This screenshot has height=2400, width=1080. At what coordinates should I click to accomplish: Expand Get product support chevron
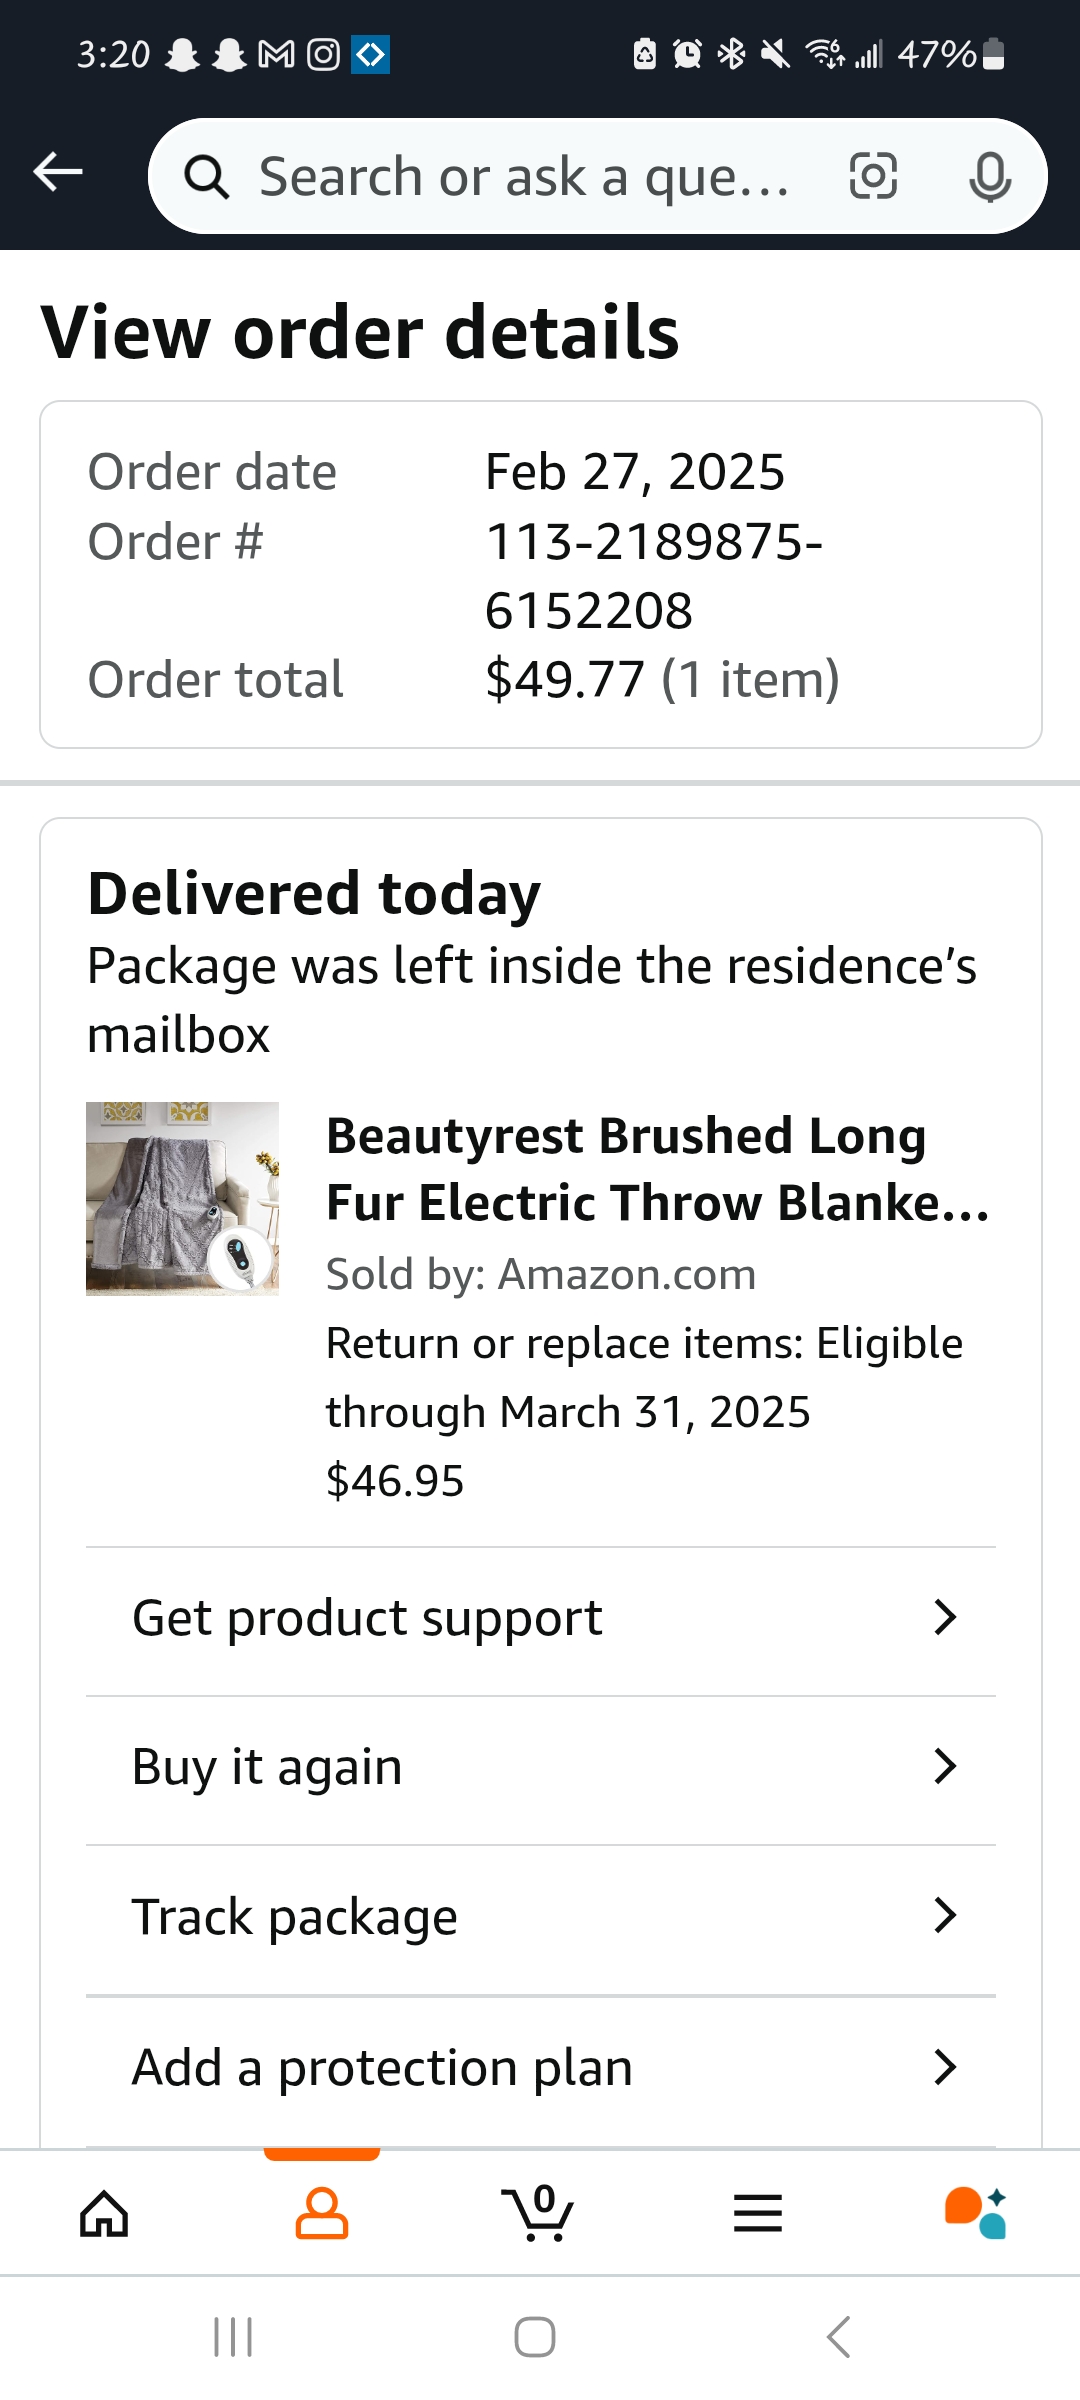(945, 1617)
